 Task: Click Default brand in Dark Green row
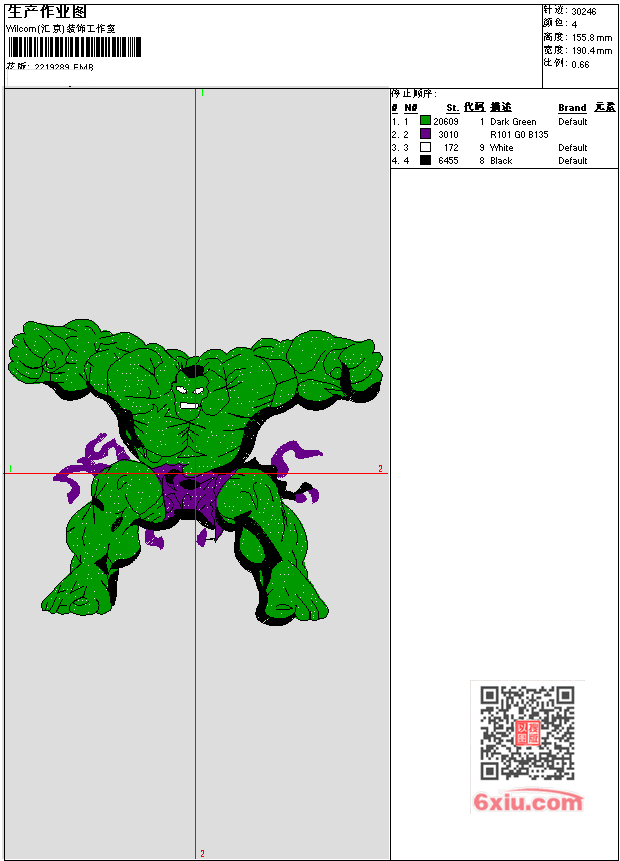[x=573, y=121]
